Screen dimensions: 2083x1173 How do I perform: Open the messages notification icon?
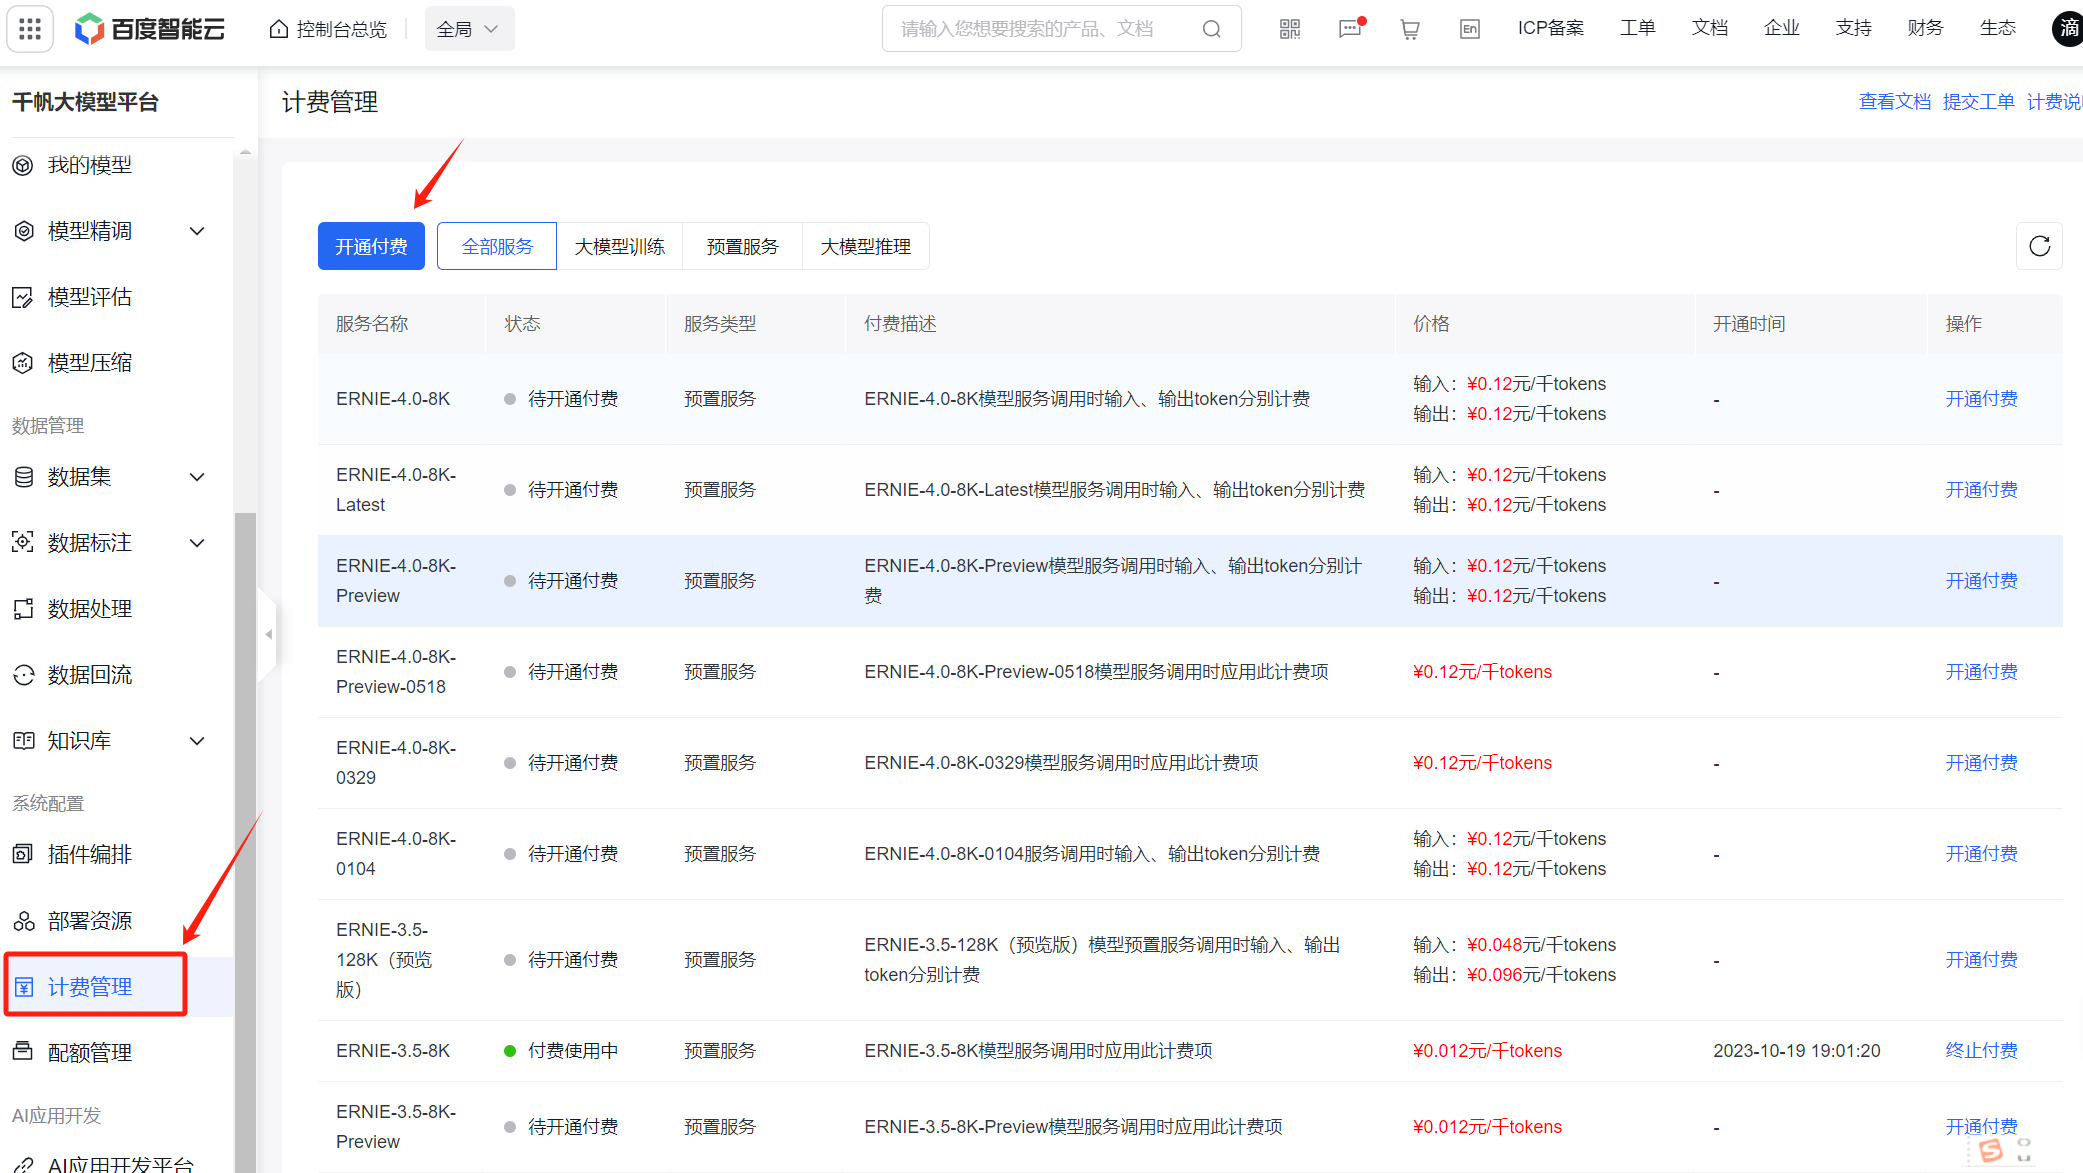pos(1350,29)
